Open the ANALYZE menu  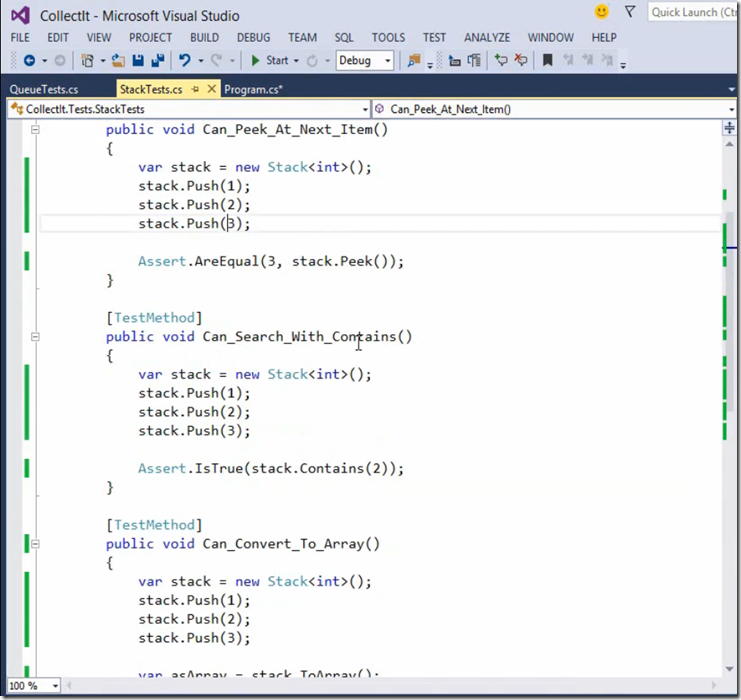[487, 37]
